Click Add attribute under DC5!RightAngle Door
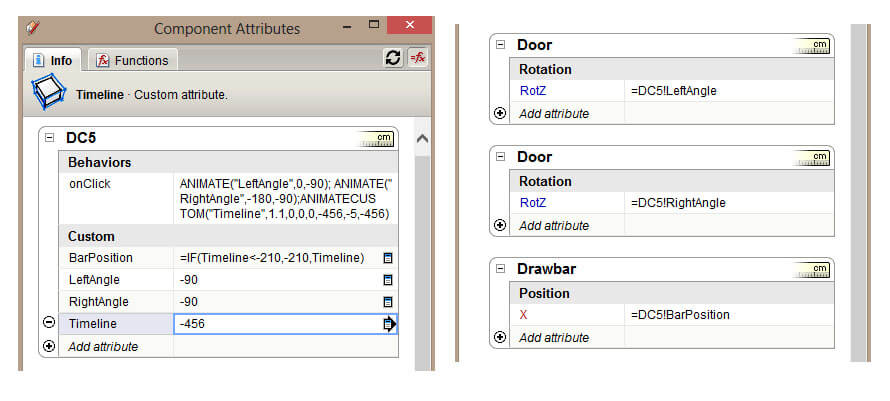890x401 pixels. coord(554,225)
